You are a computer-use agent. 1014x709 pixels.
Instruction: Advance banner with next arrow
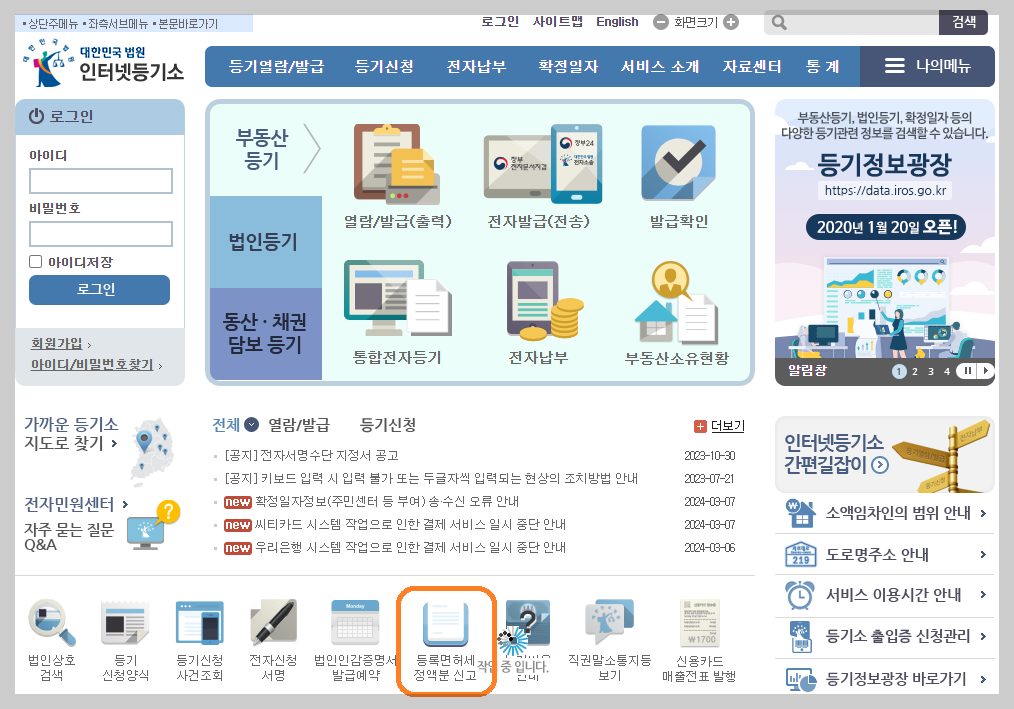pyautogui.click(x=985, y=371)
